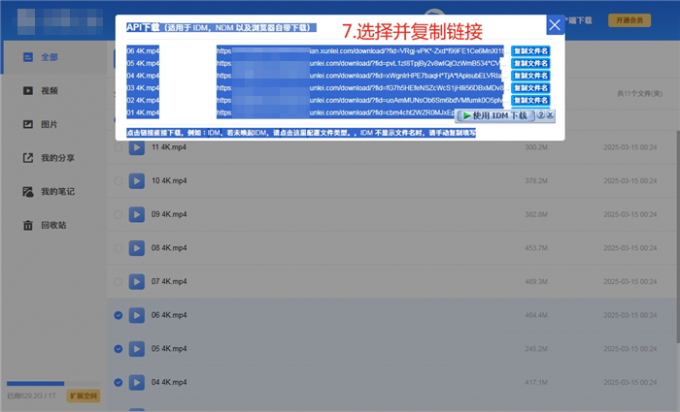
Task: Click the share icon beside 我的分享
Action: [28, 158]
